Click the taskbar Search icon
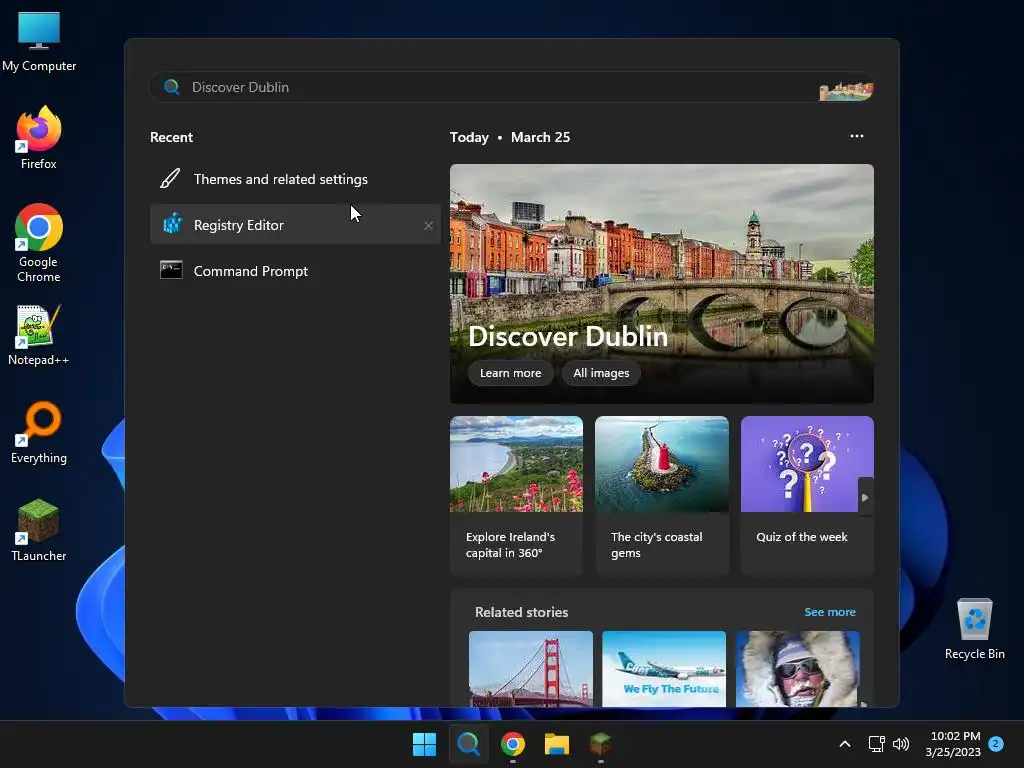This screenshot has height=768, width=1024. click(x=468, y=744)
